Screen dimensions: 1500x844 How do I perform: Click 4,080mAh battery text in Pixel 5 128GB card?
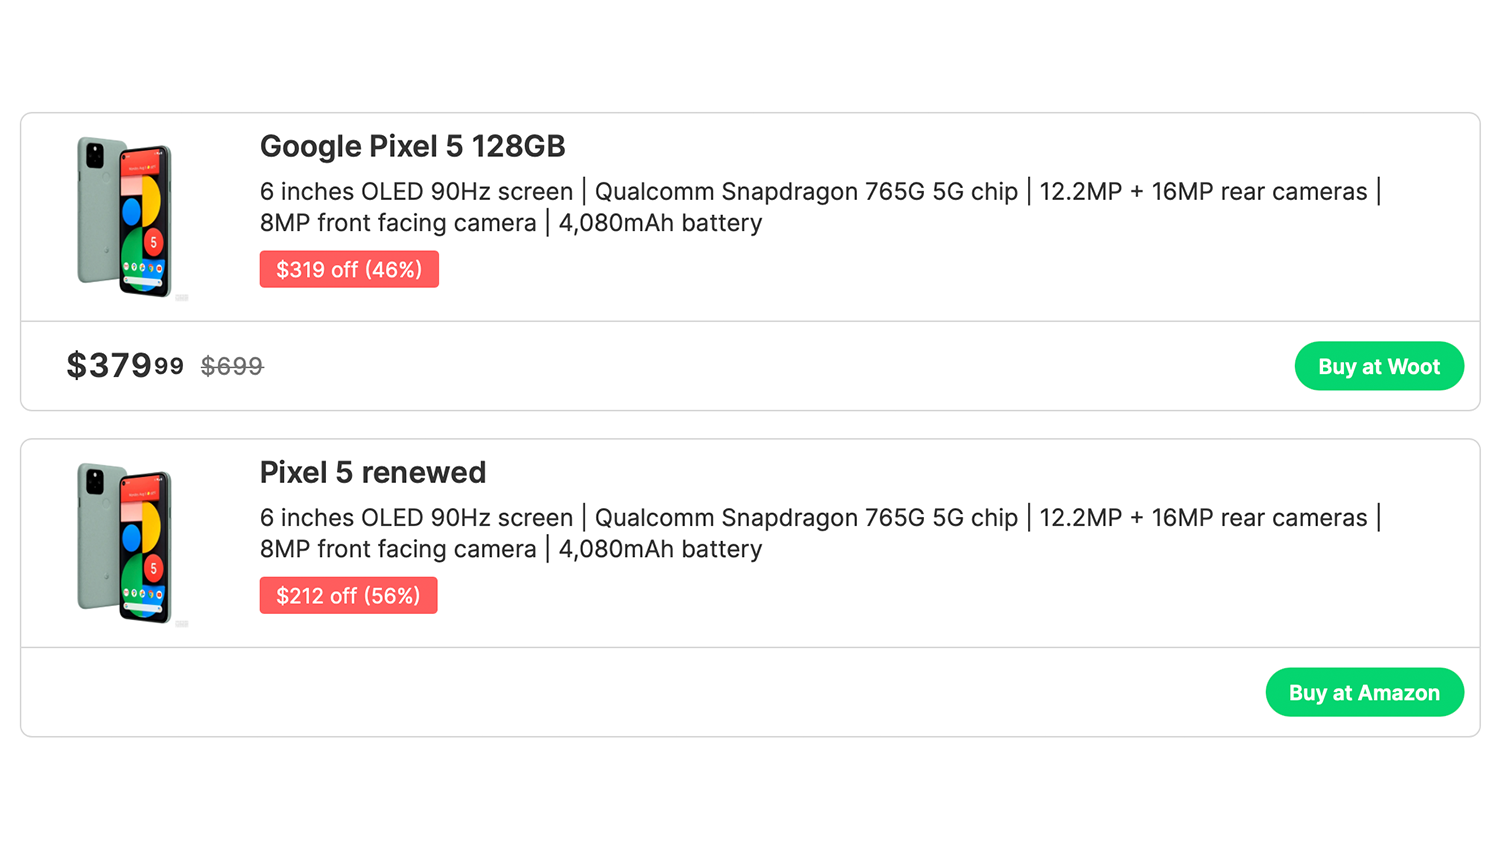660,223
